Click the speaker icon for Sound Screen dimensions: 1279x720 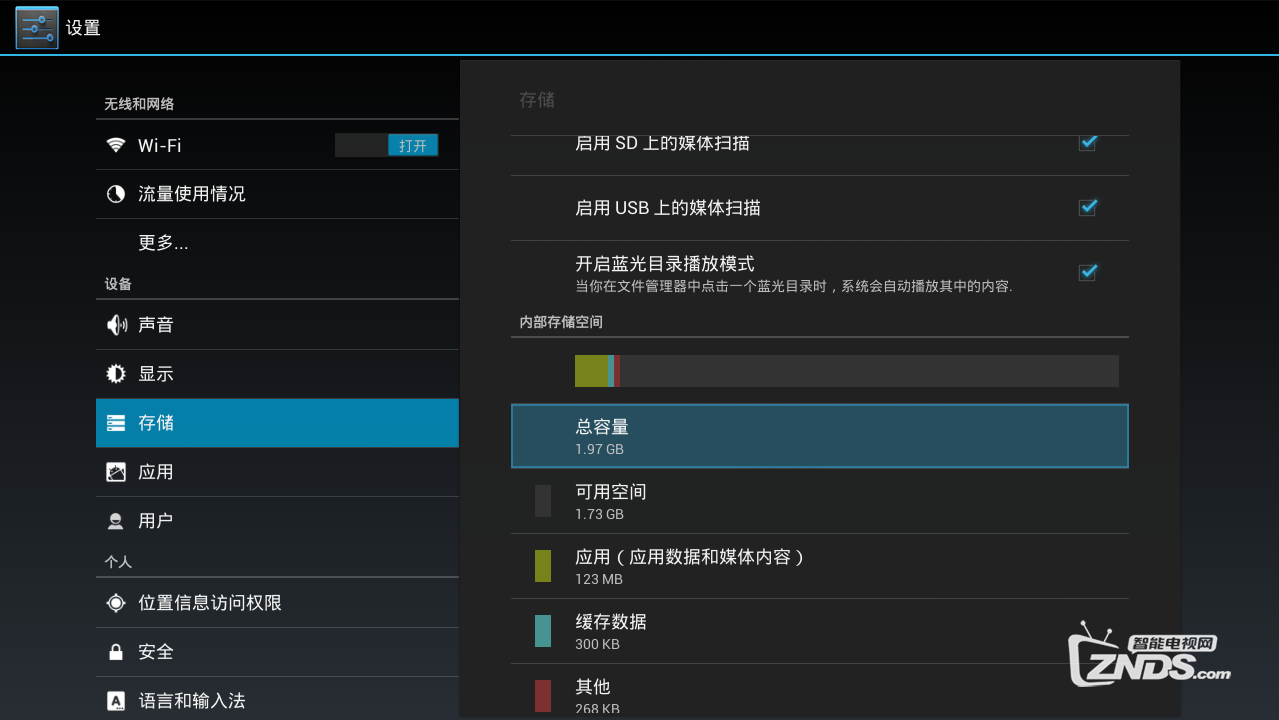[116, 325]
